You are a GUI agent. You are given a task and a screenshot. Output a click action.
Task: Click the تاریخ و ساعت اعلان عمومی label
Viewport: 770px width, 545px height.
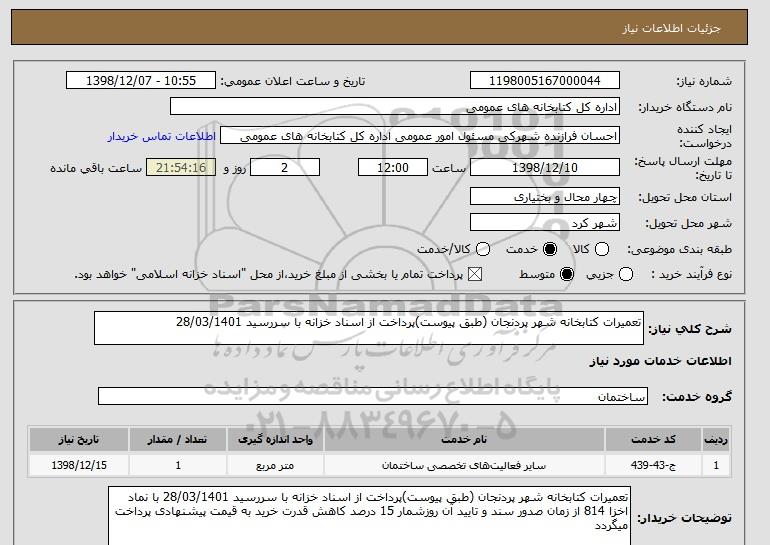click(x=293, y=81)
